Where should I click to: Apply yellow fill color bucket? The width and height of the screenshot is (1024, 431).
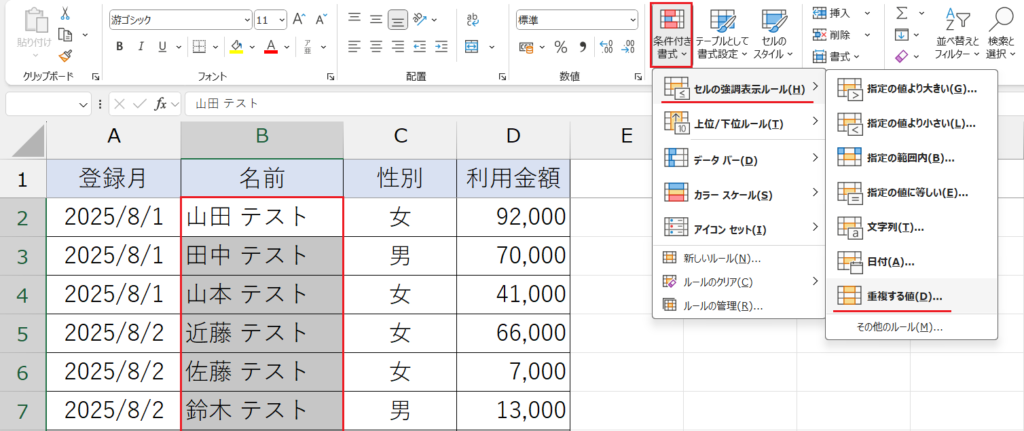click(x=236, y=46)
